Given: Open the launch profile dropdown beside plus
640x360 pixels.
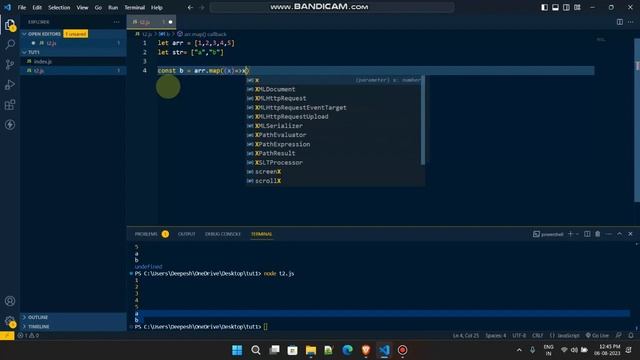Looking at the screenshot, I should click(577, 234).
